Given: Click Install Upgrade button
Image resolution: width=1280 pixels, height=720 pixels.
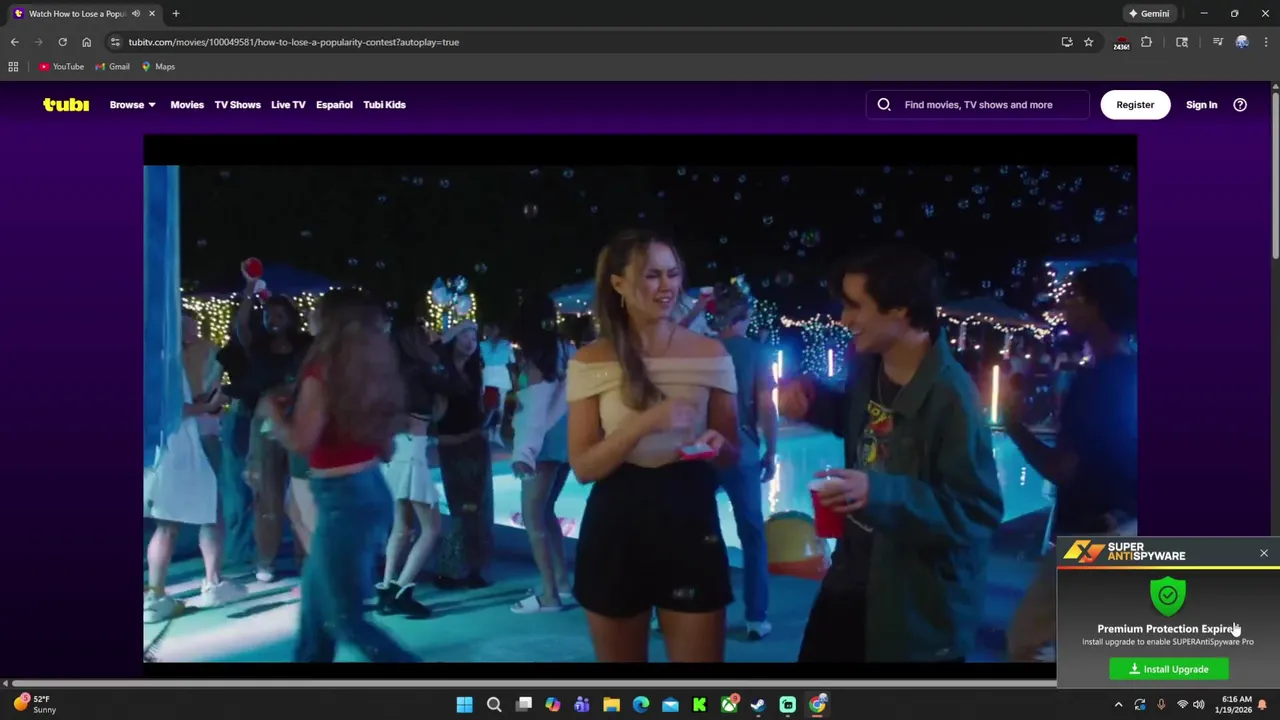Looking at the screenshot, I should coord(1169,669).
